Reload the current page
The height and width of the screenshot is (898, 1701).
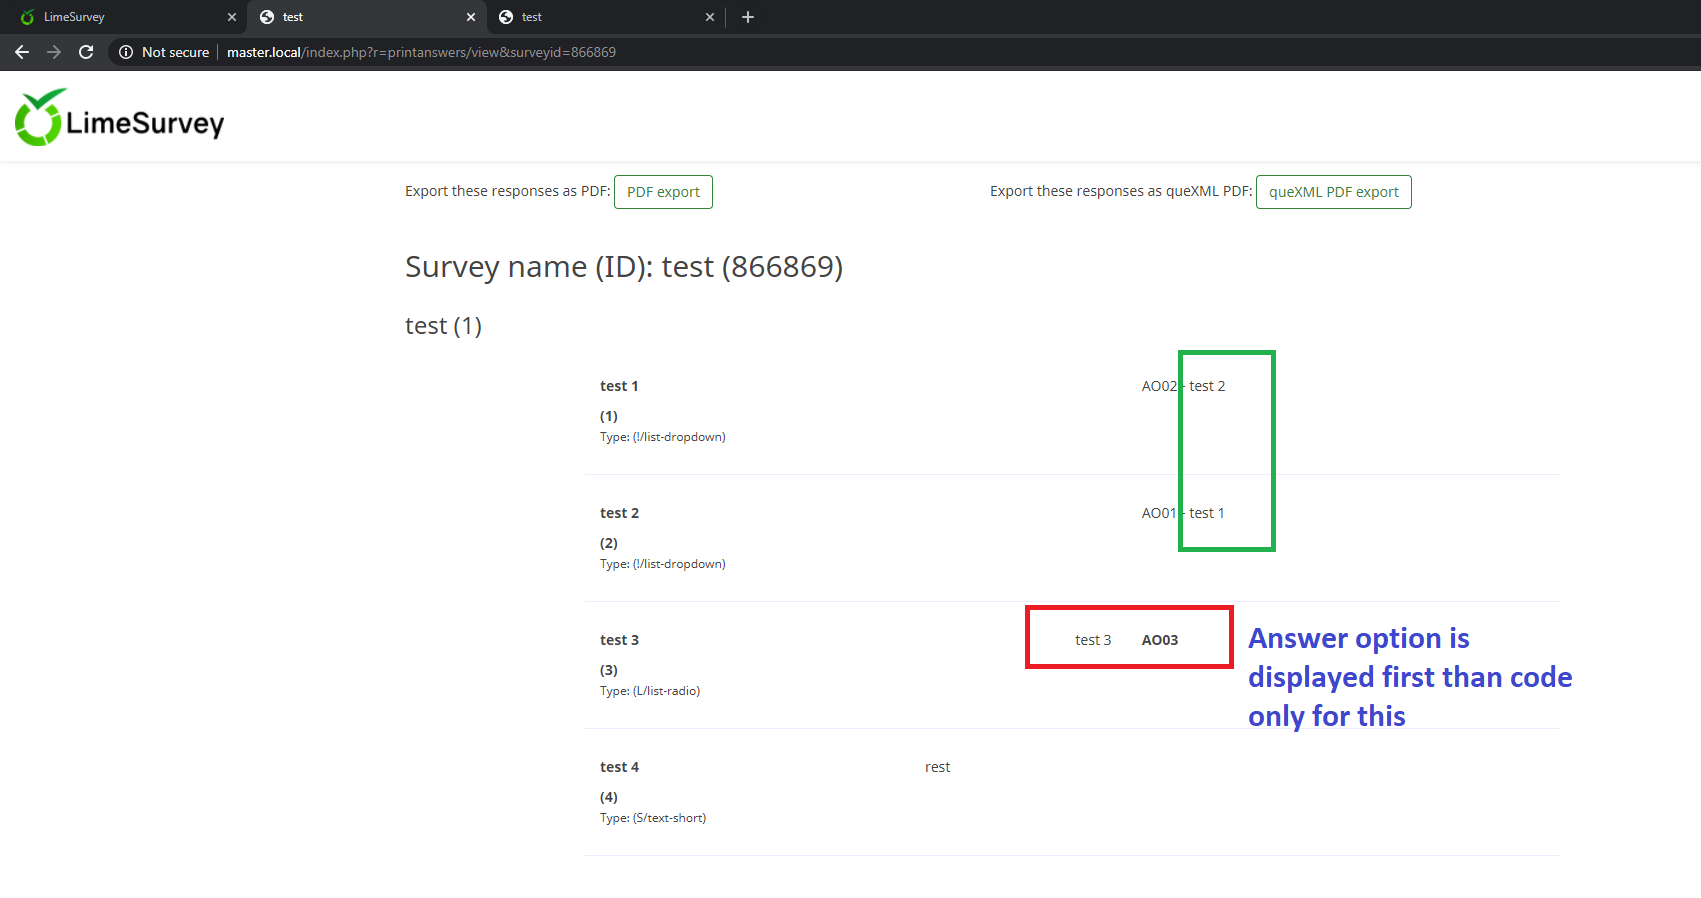click(x=86, y=52)
